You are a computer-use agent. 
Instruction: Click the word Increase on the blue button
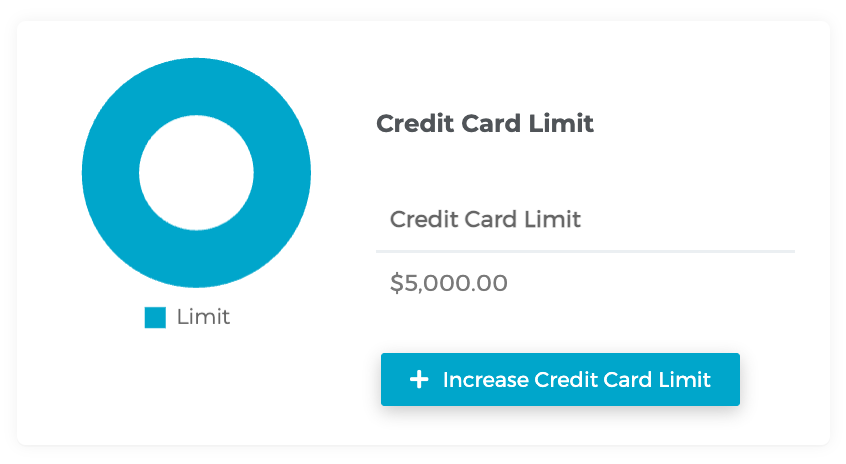click(x=486, y=380)
